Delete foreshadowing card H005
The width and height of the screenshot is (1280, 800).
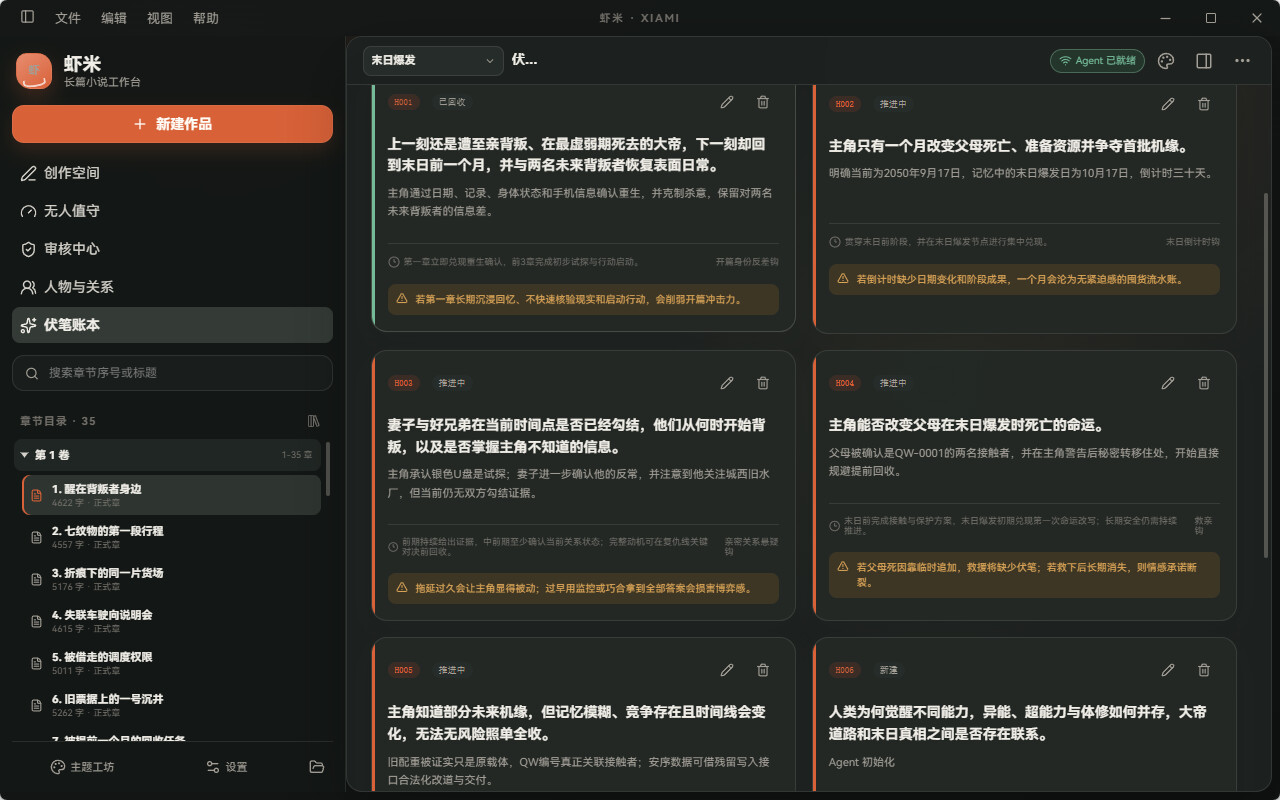pos(763,670)
